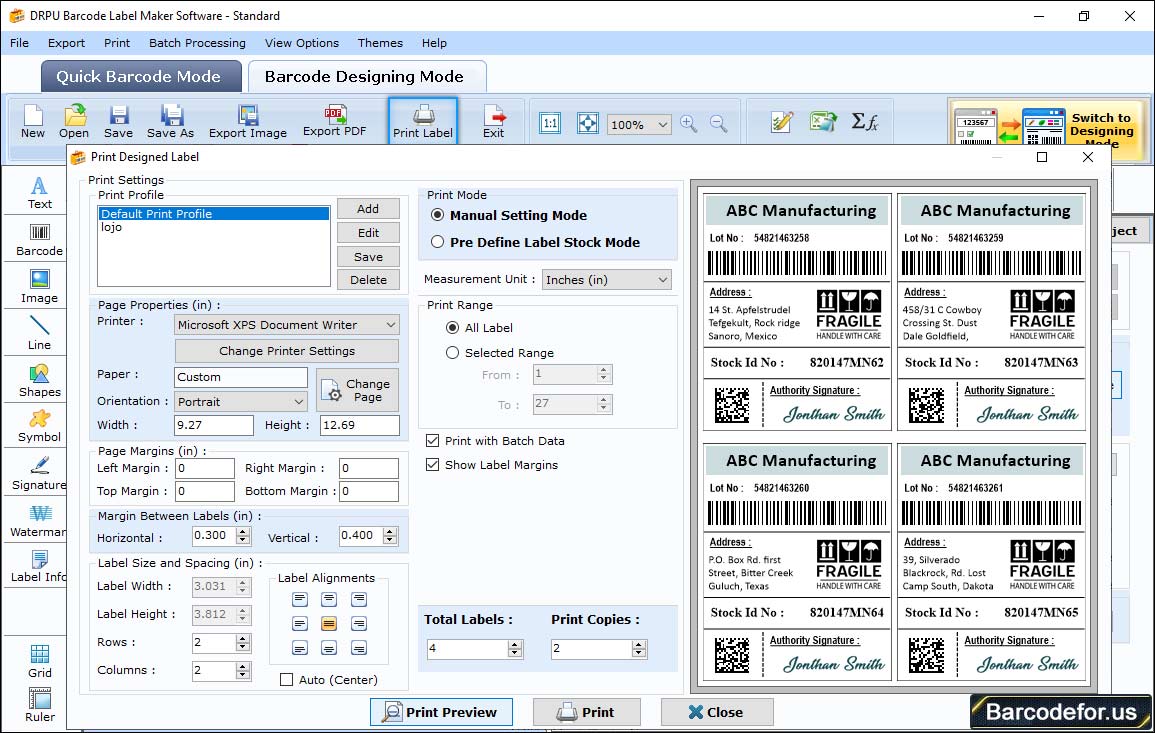Switch to Barcode Designing Mode tab
This screenshot has height=733, width=1155.
click(366, 77)
